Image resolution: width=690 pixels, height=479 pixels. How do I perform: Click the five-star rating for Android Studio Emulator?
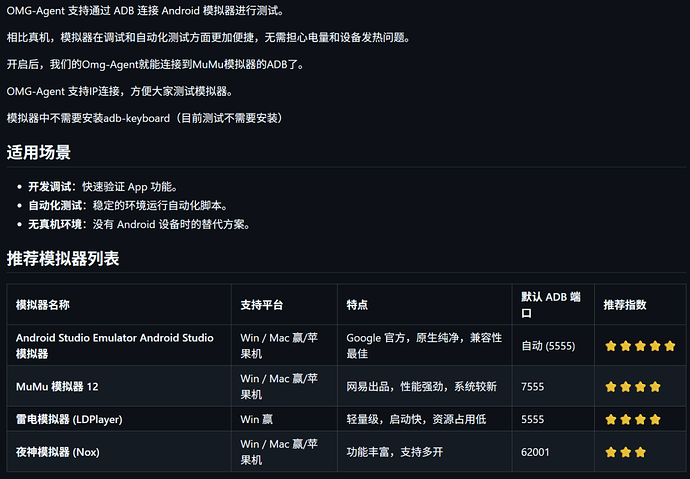pyautogui.click(x=640, y=346)
